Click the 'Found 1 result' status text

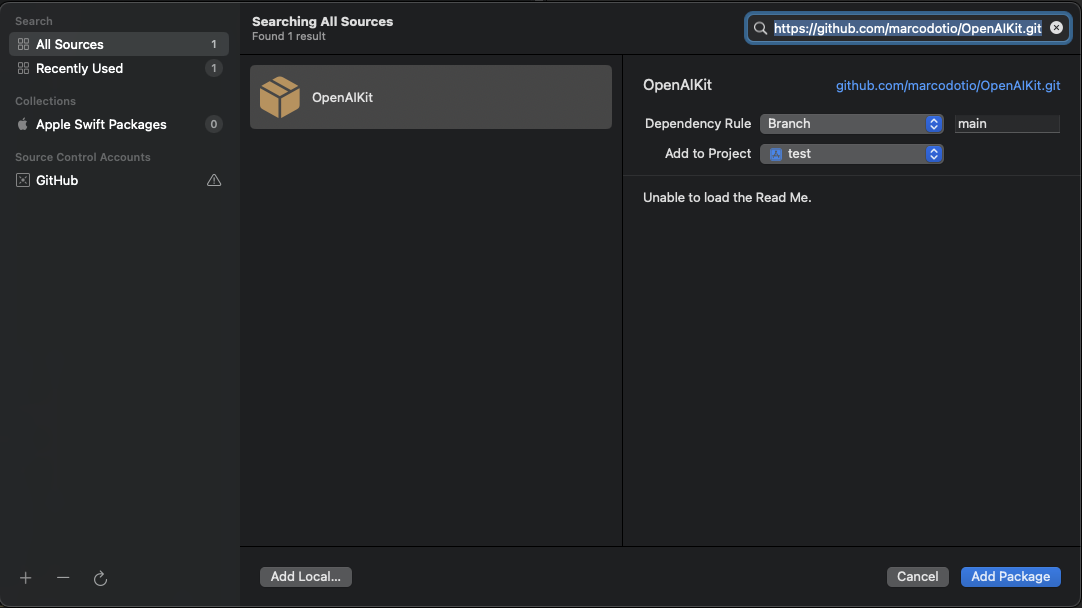288,37
